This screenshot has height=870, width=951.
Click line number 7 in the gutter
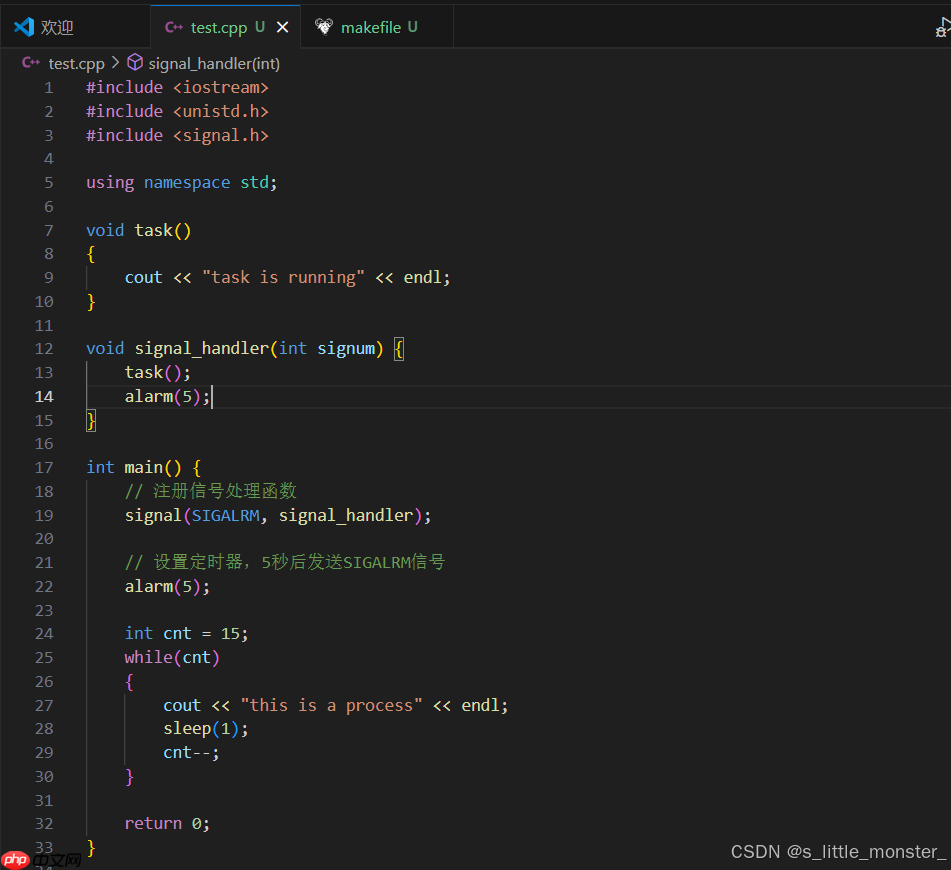coord(49,231)
